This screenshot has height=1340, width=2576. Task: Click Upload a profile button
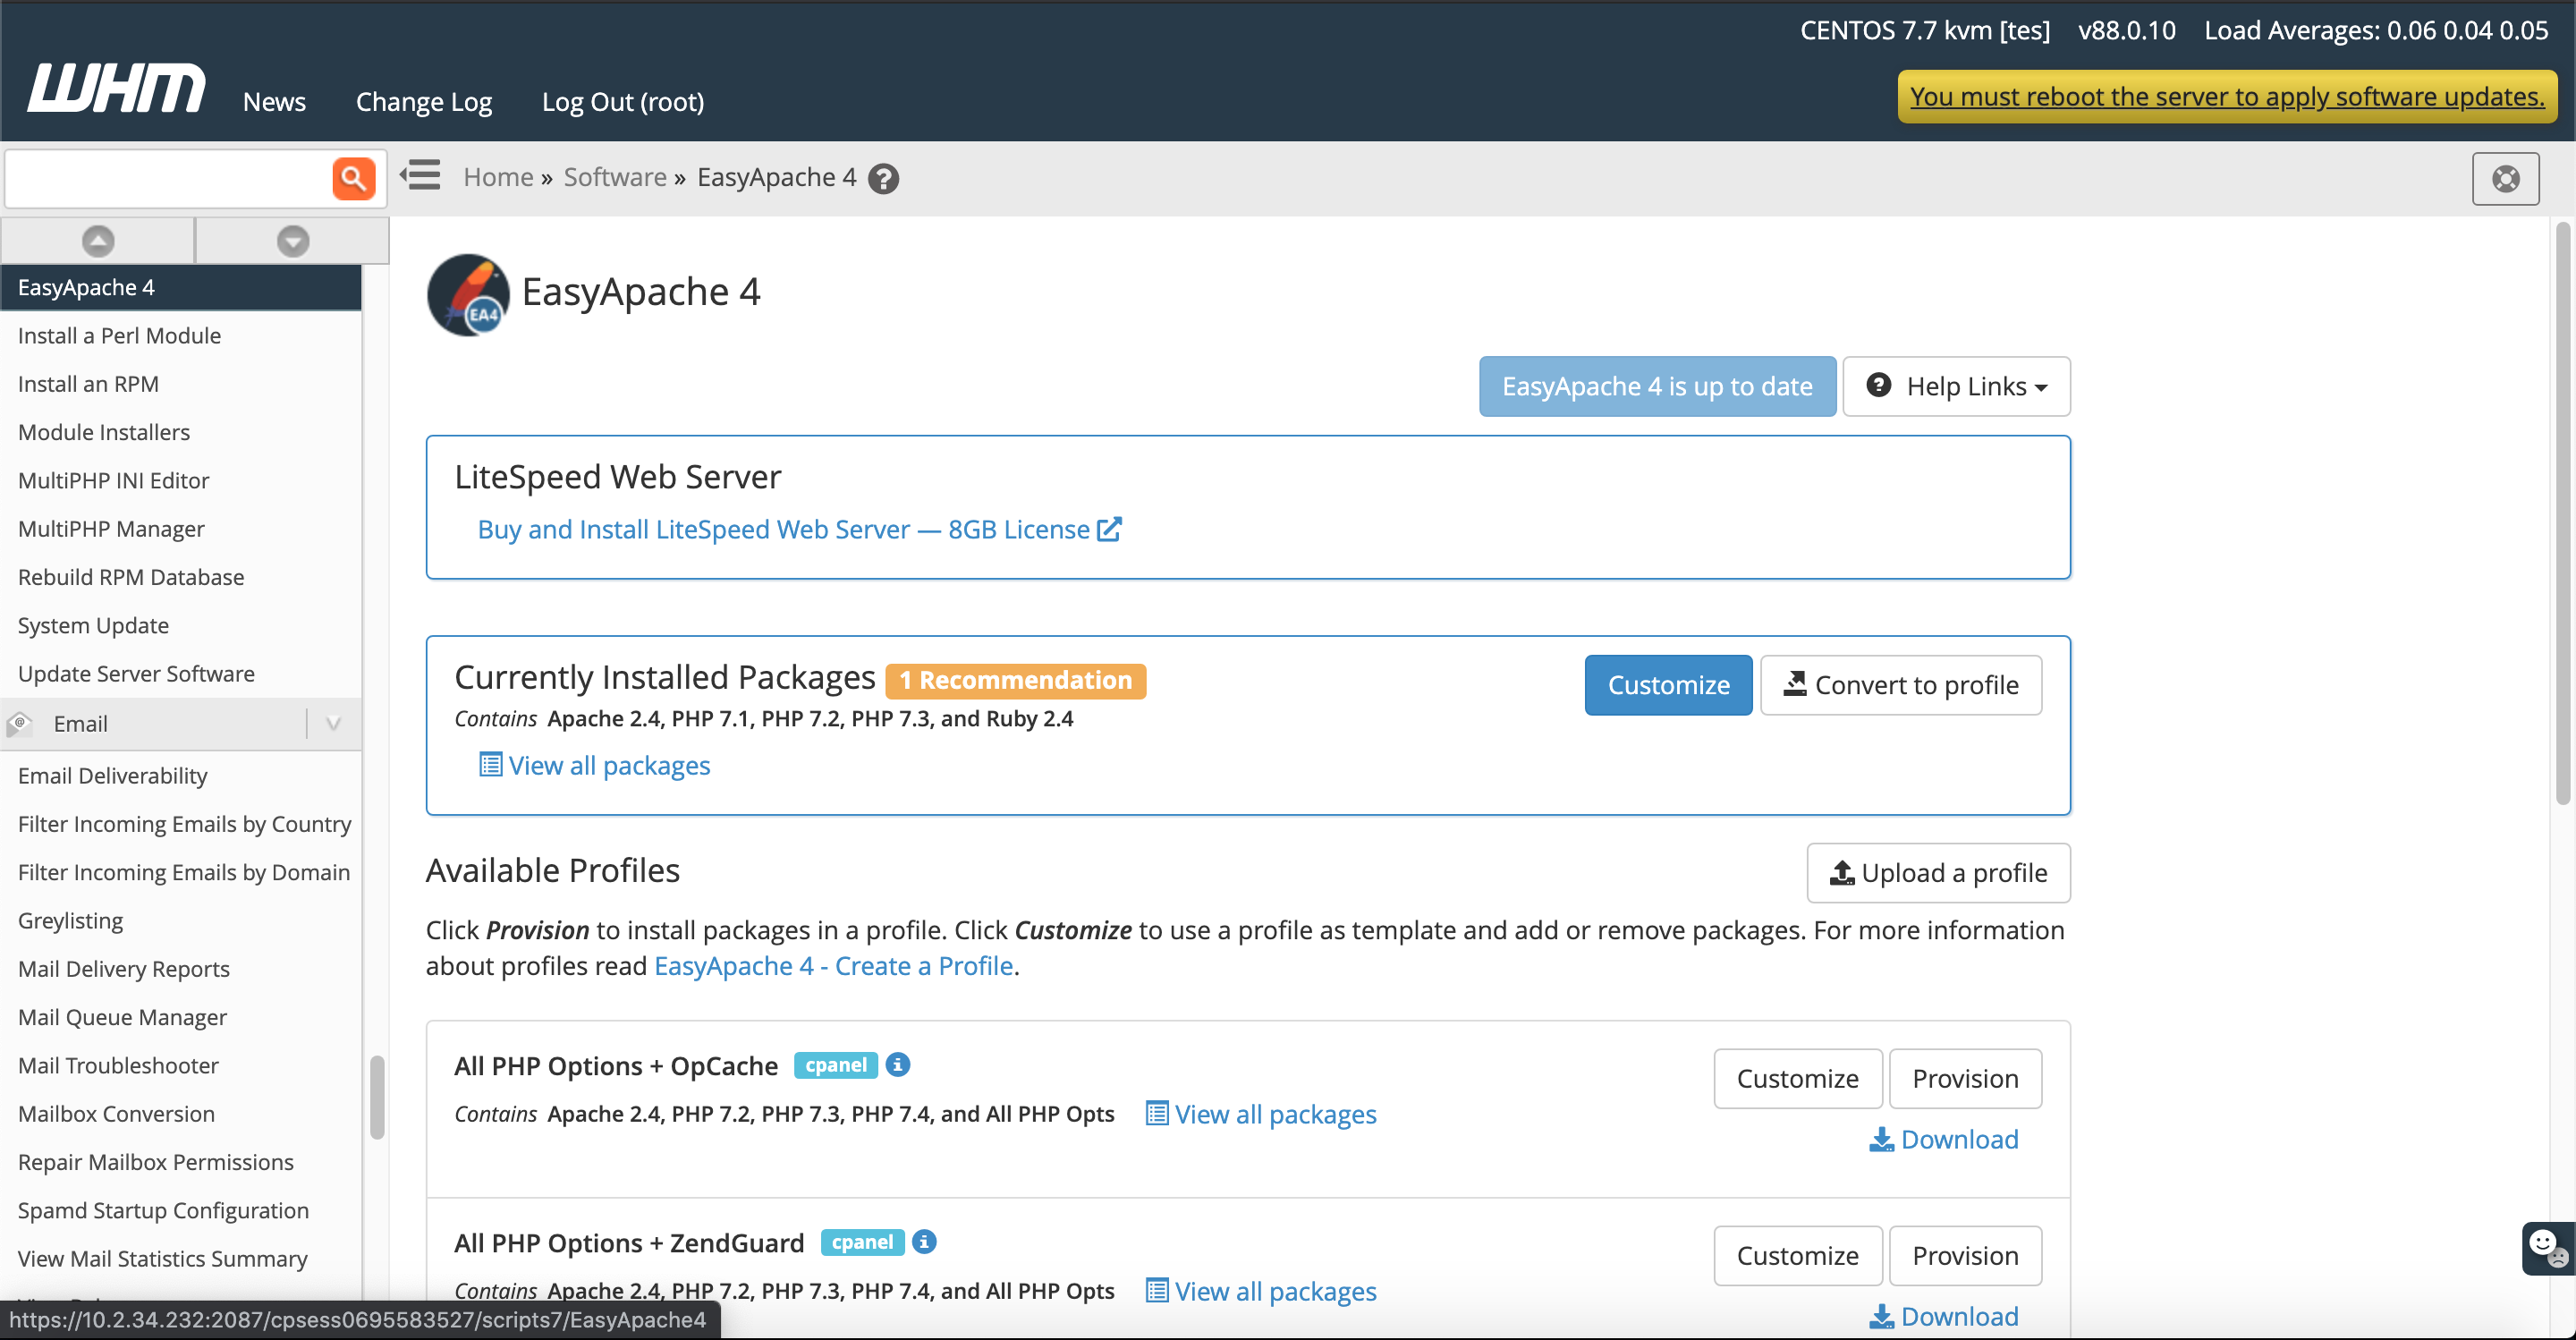pyautogui.click(x=1938, y=873)
